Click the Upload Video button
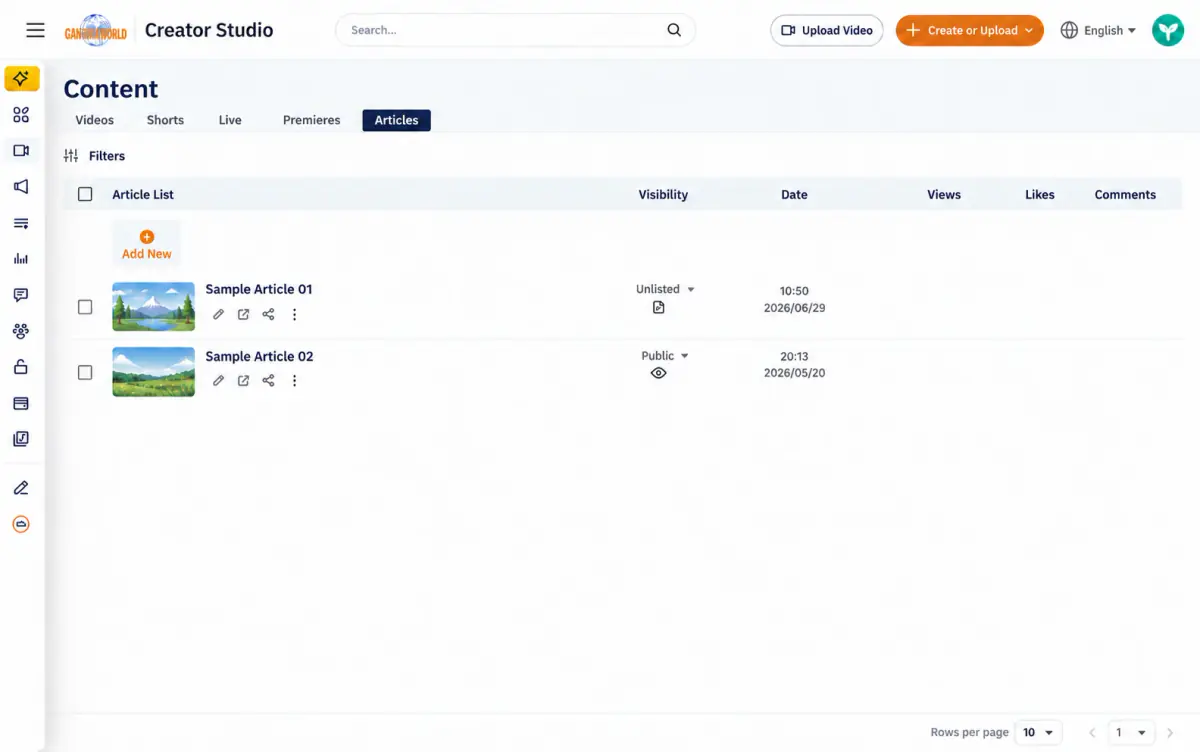The image size is (1200, 752). (x=827, y=30)
